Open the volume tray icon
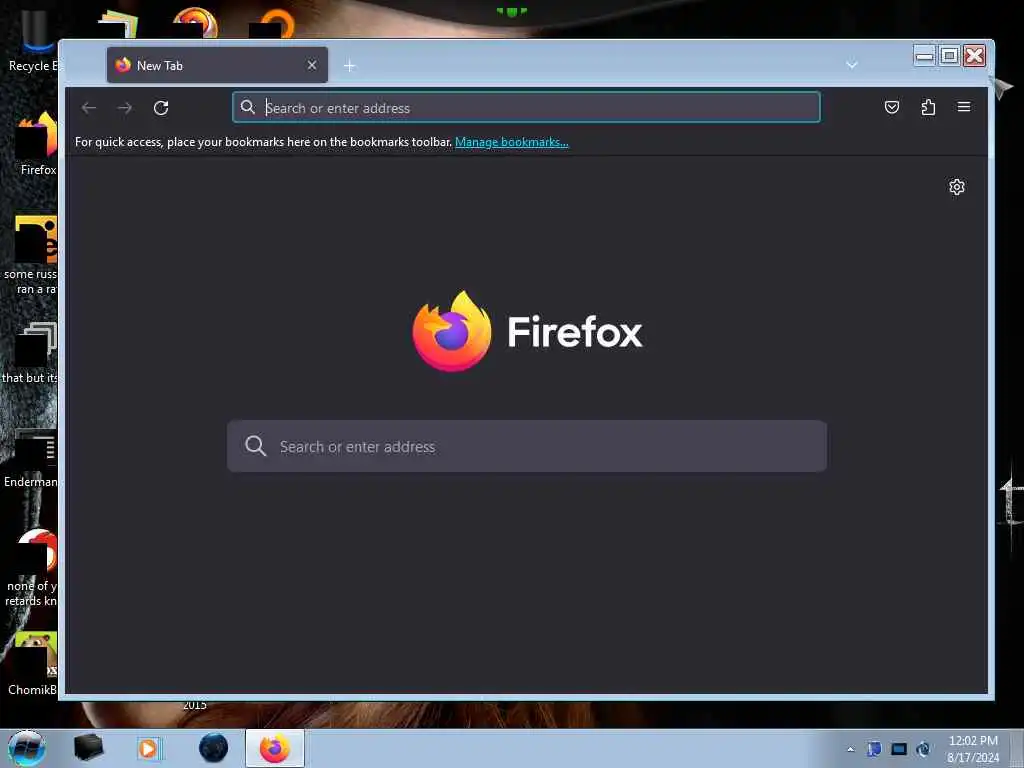The height and width of the screenshot is (768, 1024). 923,749
